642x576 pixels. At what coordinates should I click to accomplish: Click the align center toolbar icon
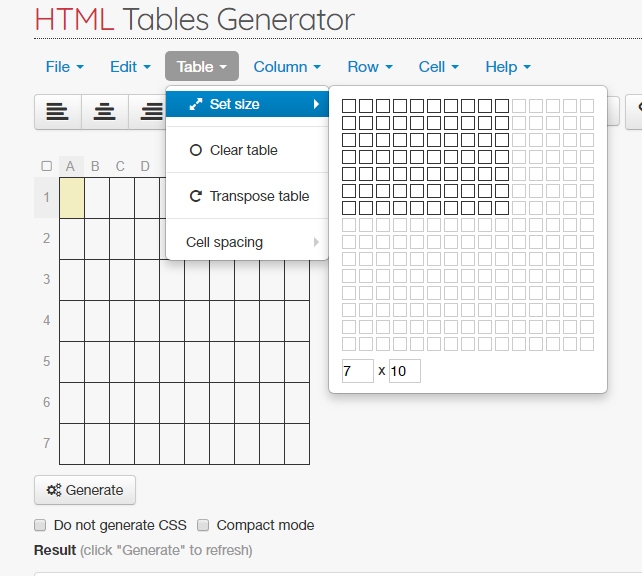point(104,111)
